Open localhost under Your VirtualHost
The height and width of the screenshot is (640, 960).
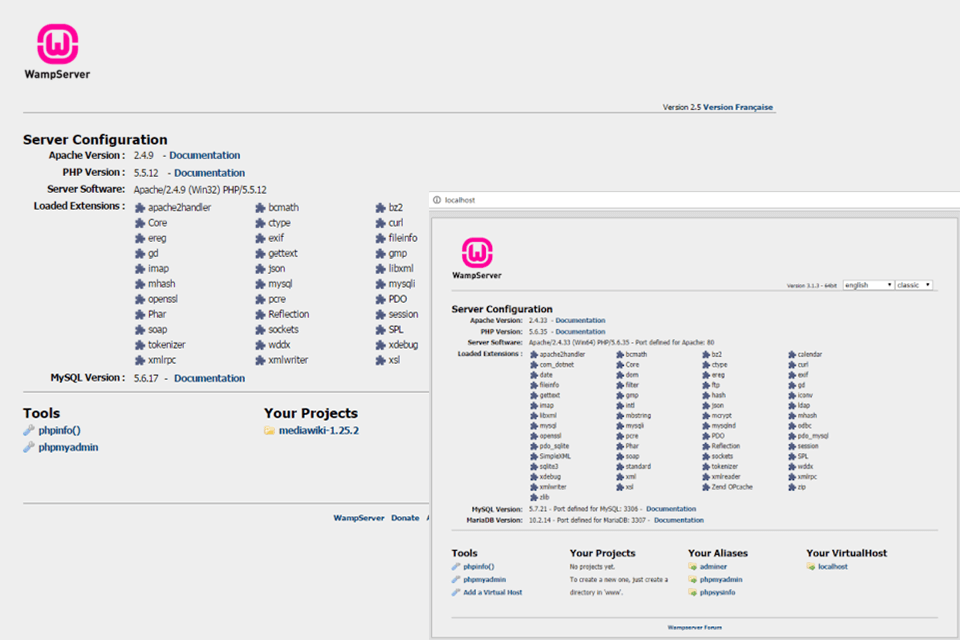833,567
